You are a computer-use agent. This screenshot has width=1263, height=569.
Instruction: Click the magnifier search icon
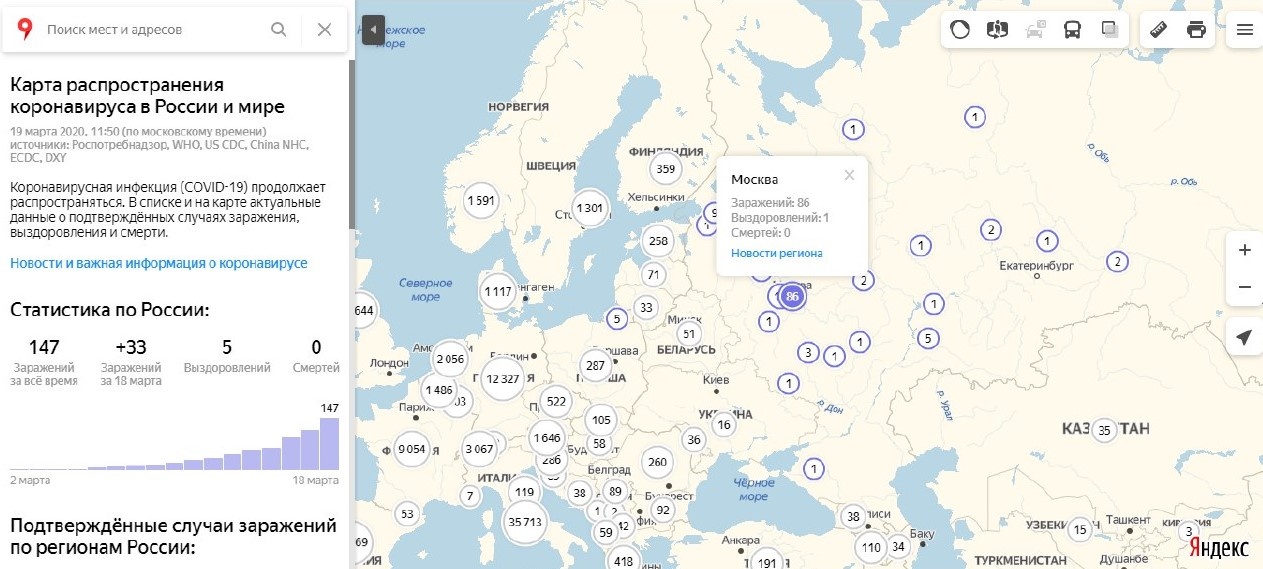point(279,29)
